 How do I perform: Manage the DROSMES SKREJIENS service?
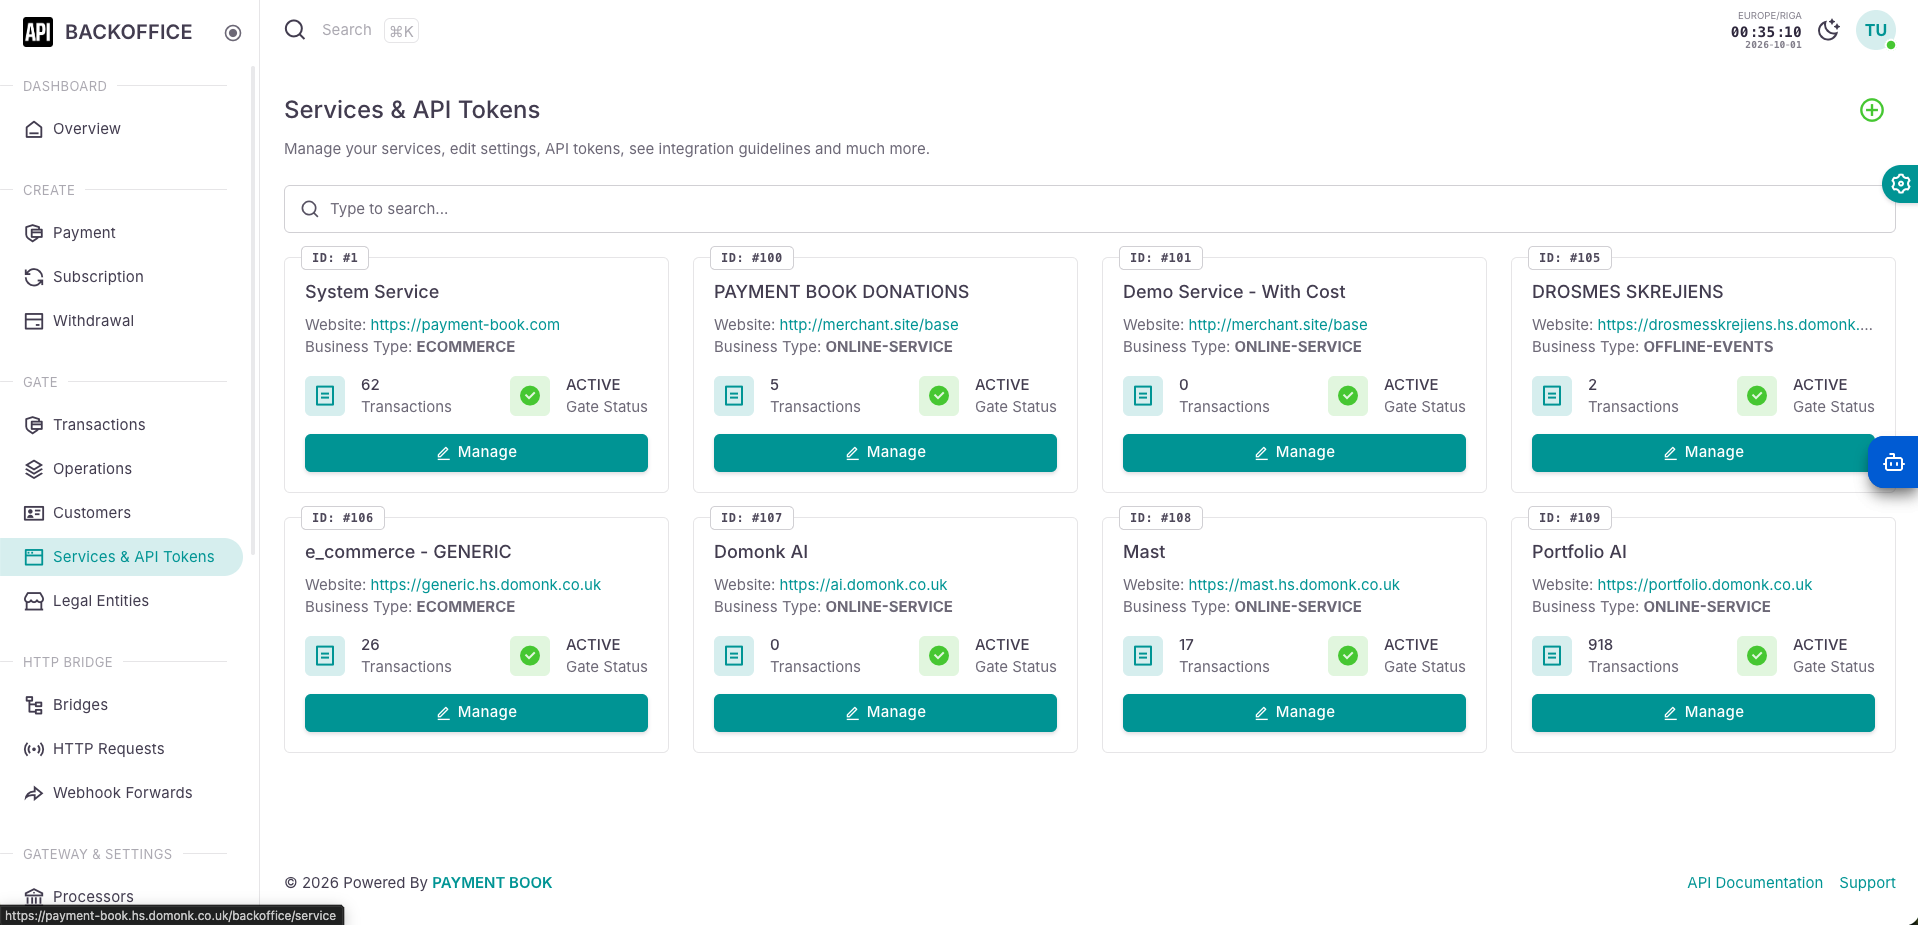pos(1703,453)
